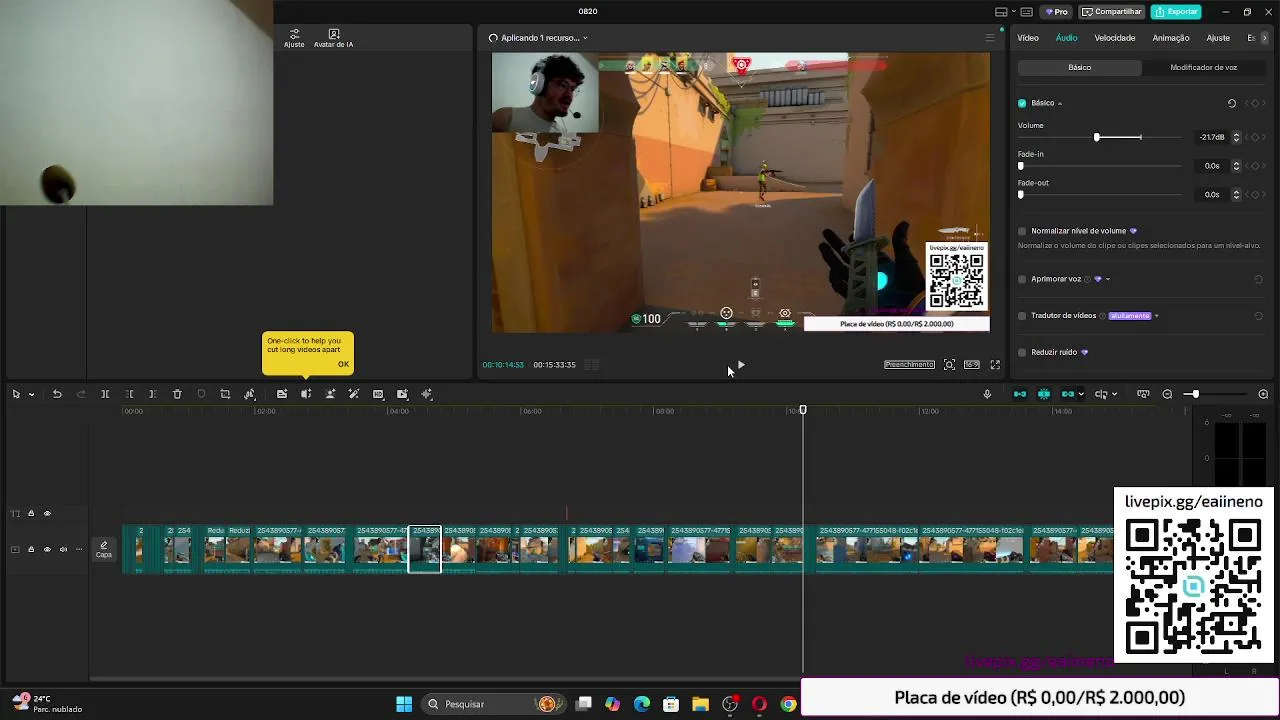1280x720 pixels.
Task: Adjust the Fade-in slider handle
Action: [x=1021, y=166]
